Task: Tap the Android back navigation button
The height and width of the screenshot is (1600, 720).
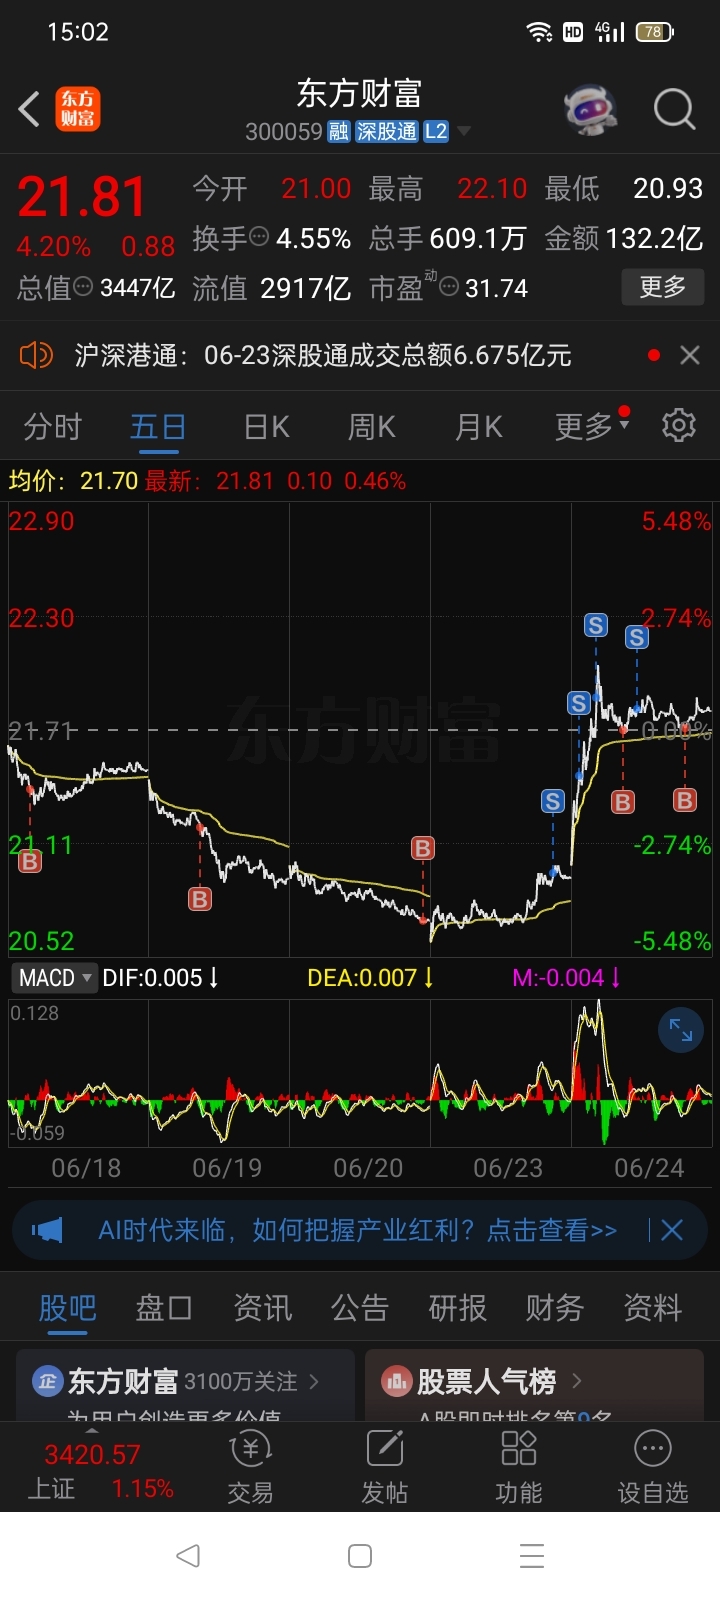Action: 188,1555
